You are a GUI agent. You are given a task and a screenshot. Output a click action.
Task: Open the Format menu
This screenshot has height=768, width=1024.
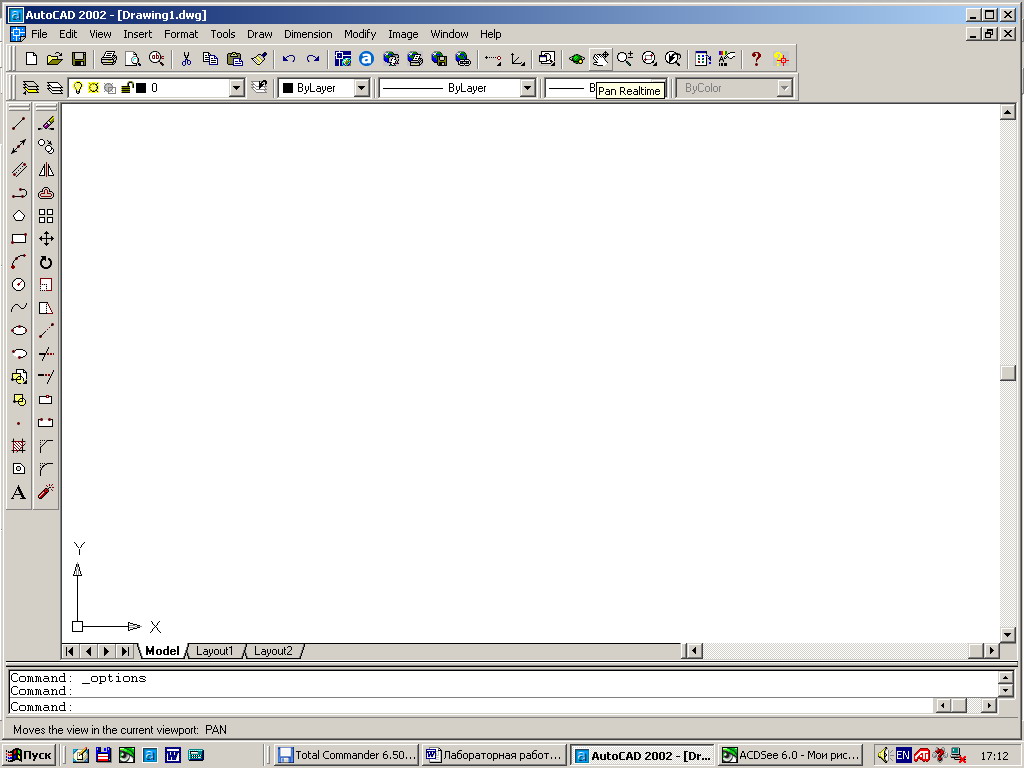pyautogui.click(x=181, y=34)
